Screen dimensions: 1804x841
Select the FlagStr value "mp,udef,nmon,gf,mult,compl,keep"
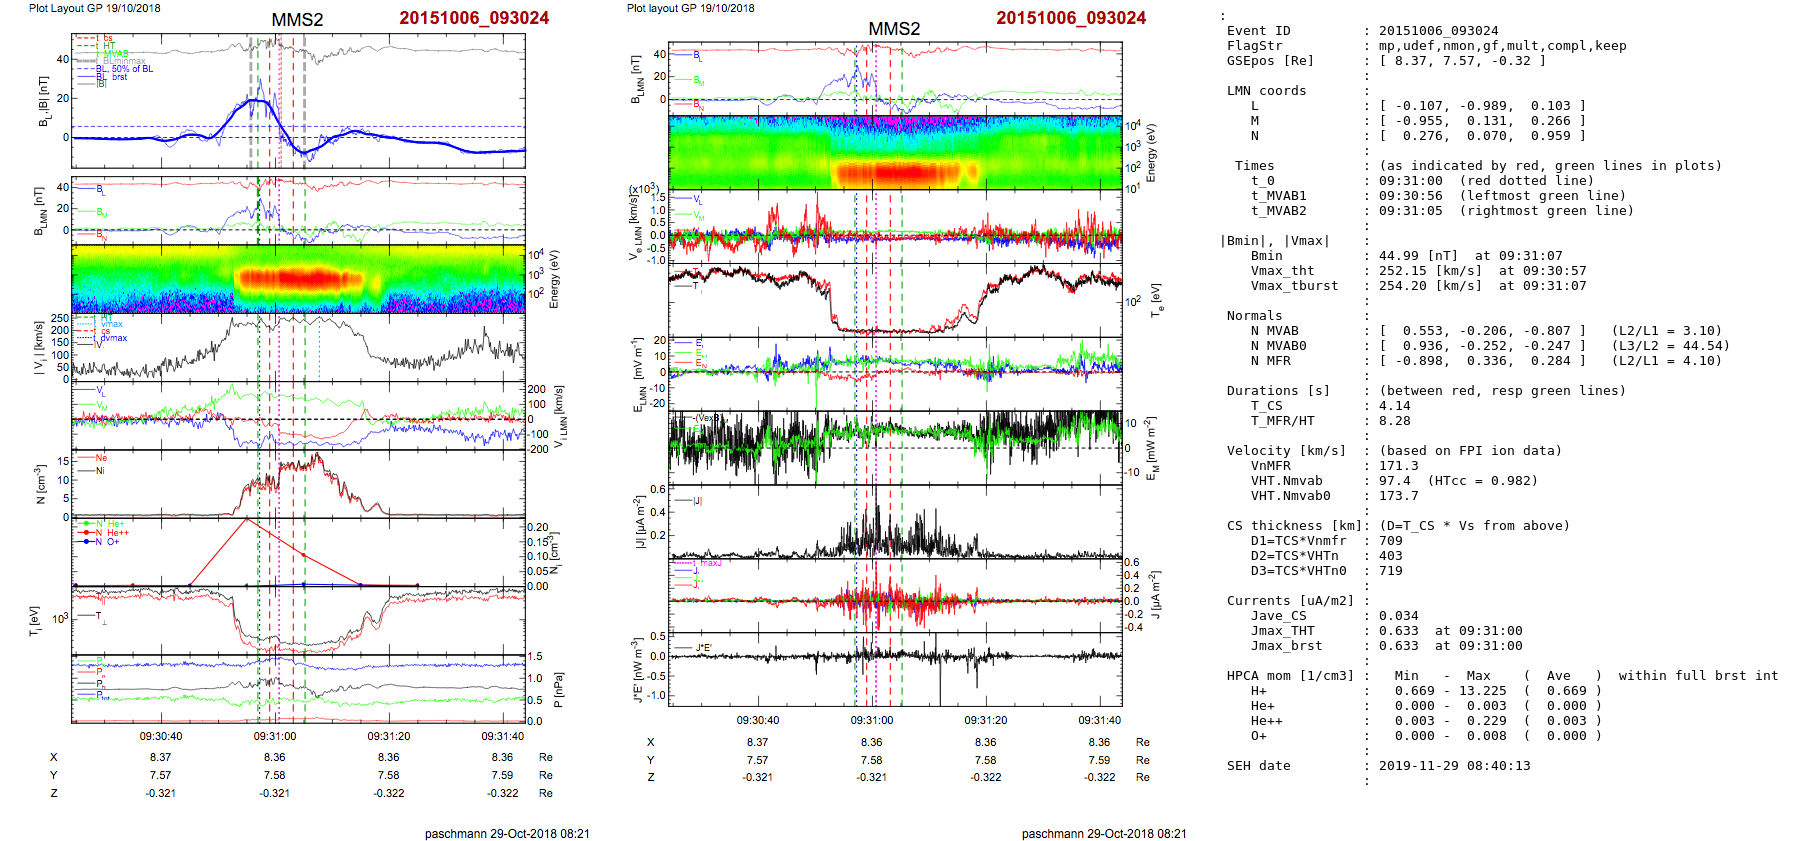coord(1503,46)
